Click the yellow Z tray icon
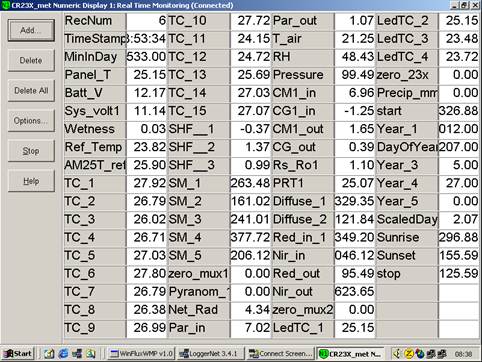 pos(409,354)
